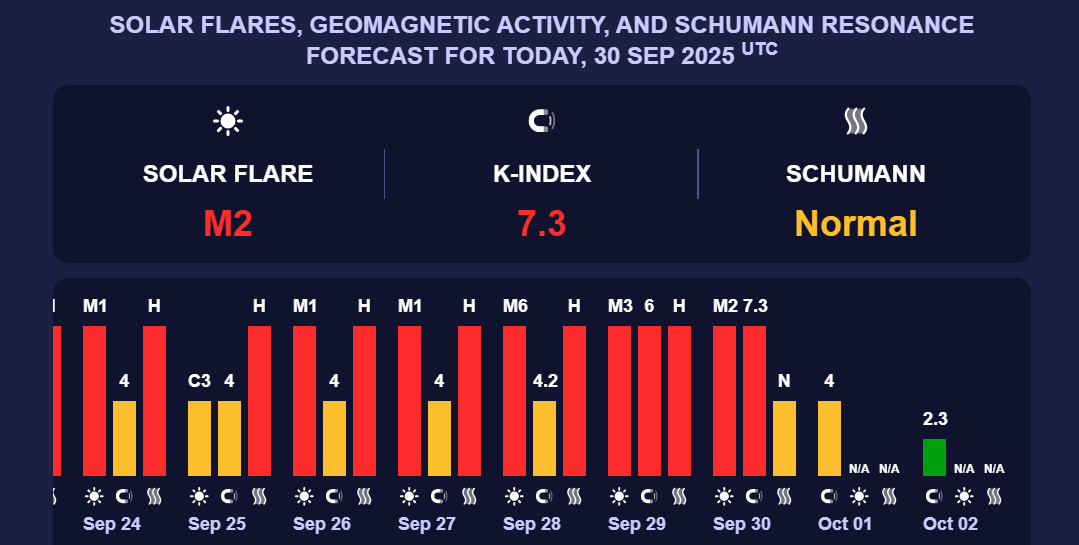
Task: Click the sun icon above Solar Flare heading
Action: click(228, 122)
